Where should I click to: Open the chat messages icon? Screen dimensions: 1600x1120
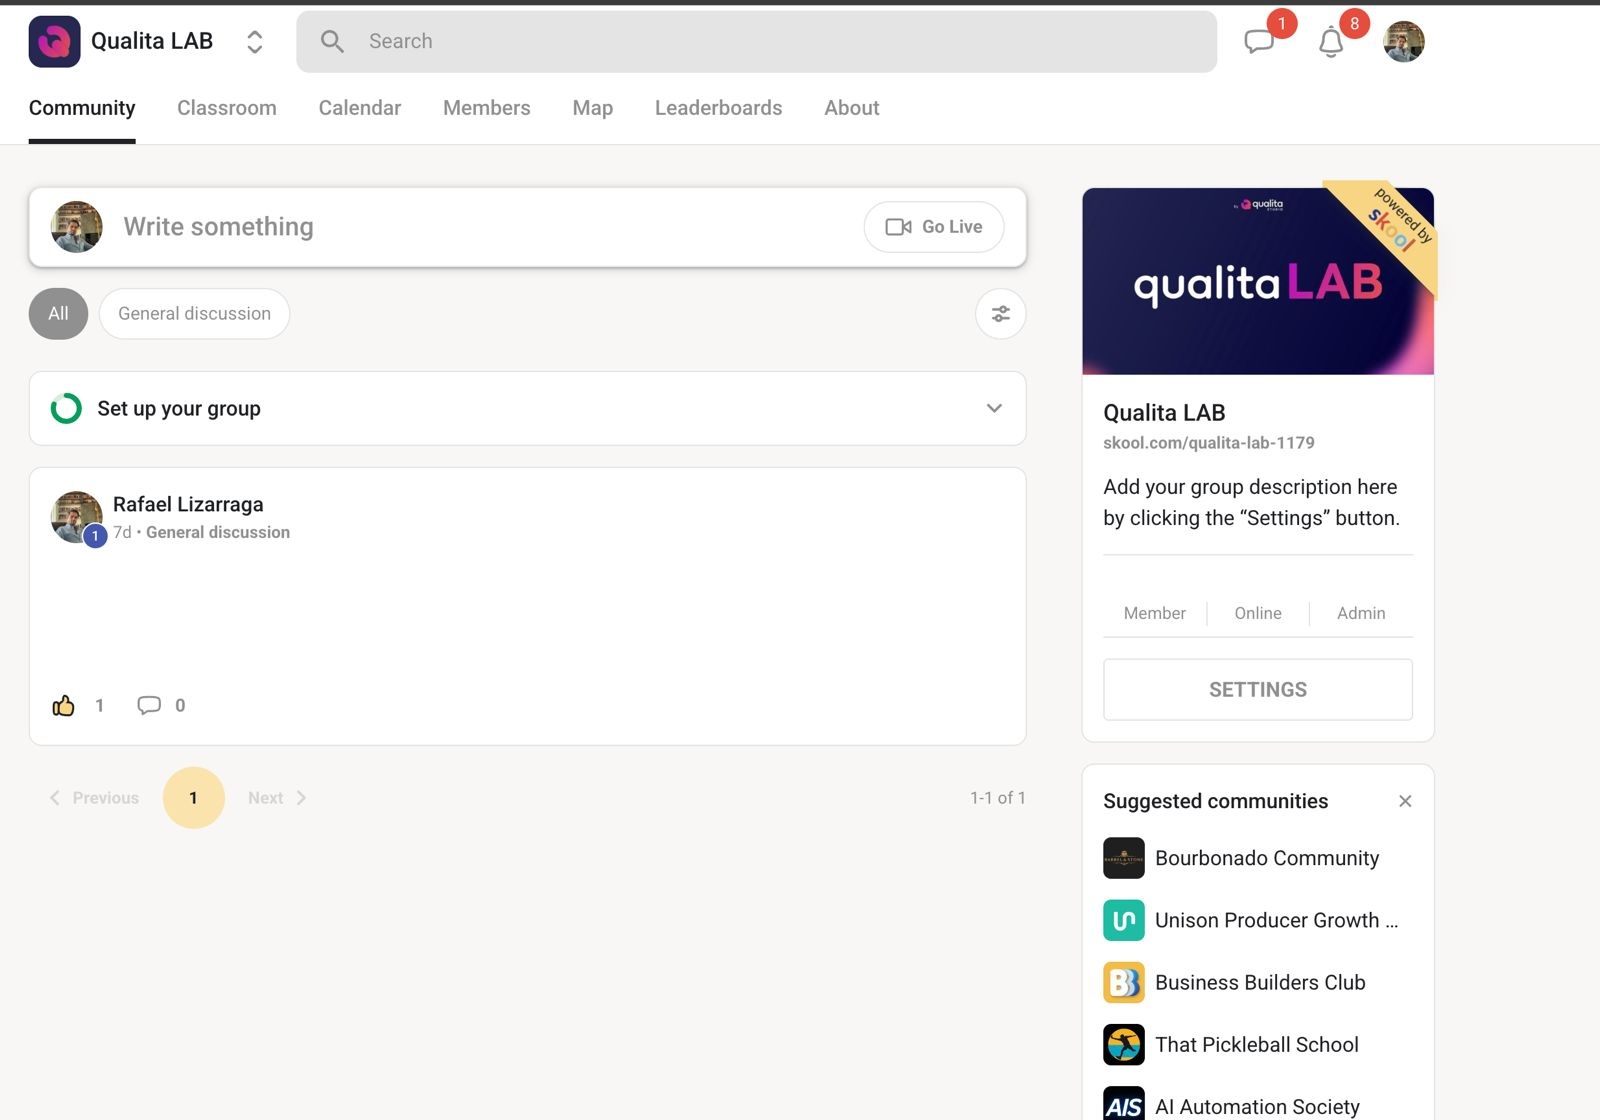1258,42
